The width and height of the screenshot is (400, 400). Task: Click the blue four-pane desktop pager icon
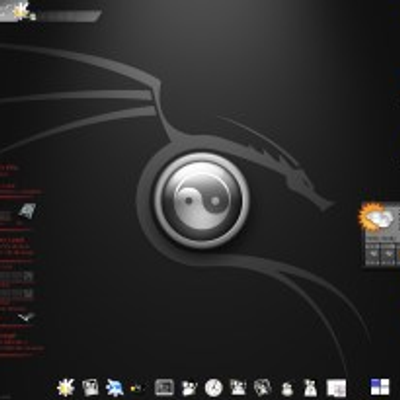380,387
